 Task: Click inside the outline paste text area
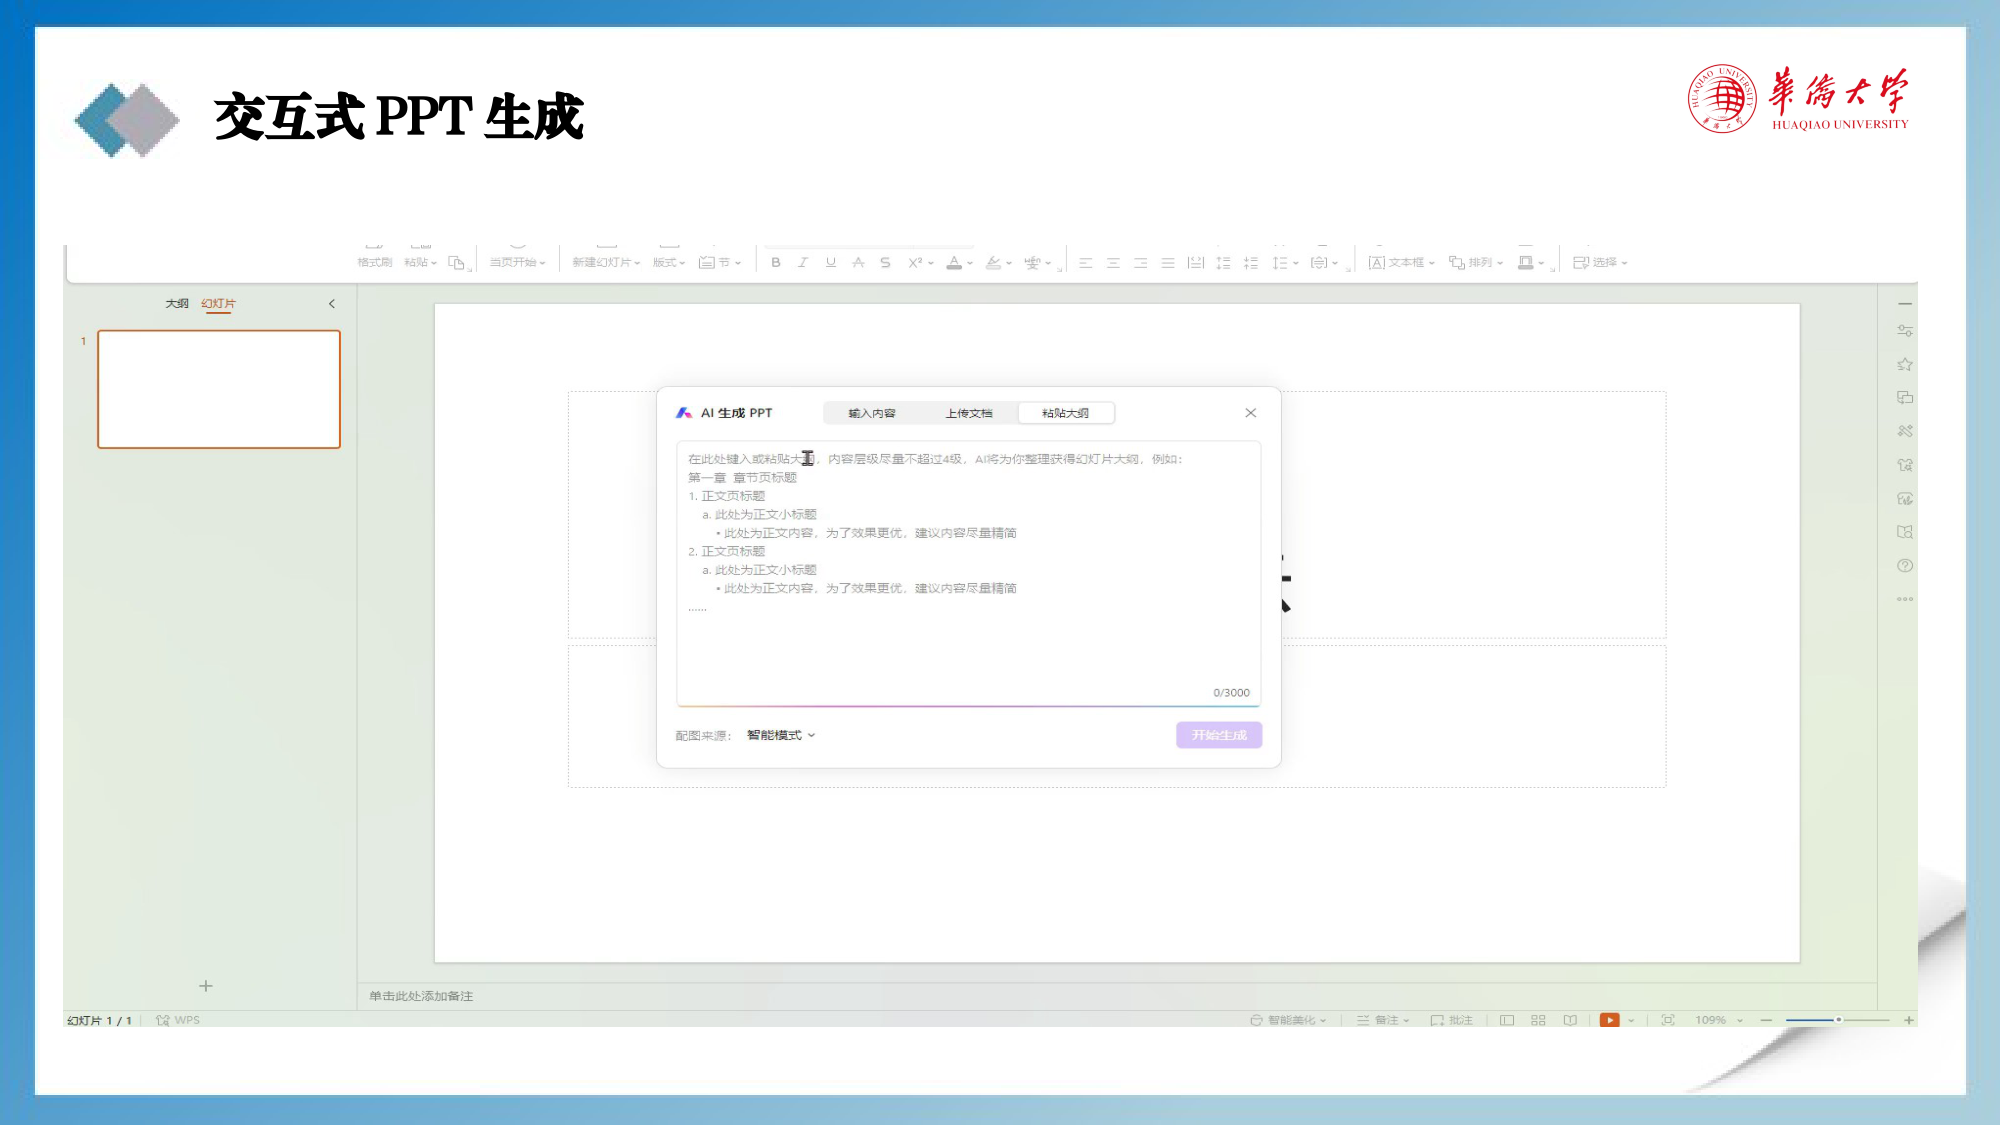pos(968,573)
